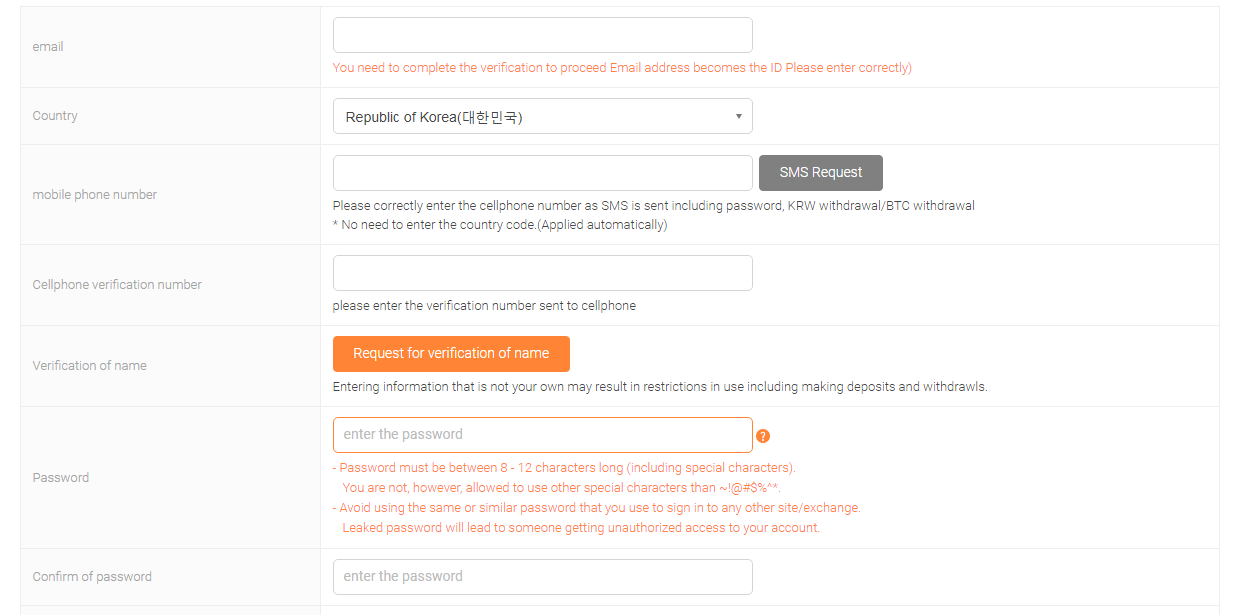
Task: Click the Confirm of password input field
Action: pyautogui.click(x=542, y=576)
